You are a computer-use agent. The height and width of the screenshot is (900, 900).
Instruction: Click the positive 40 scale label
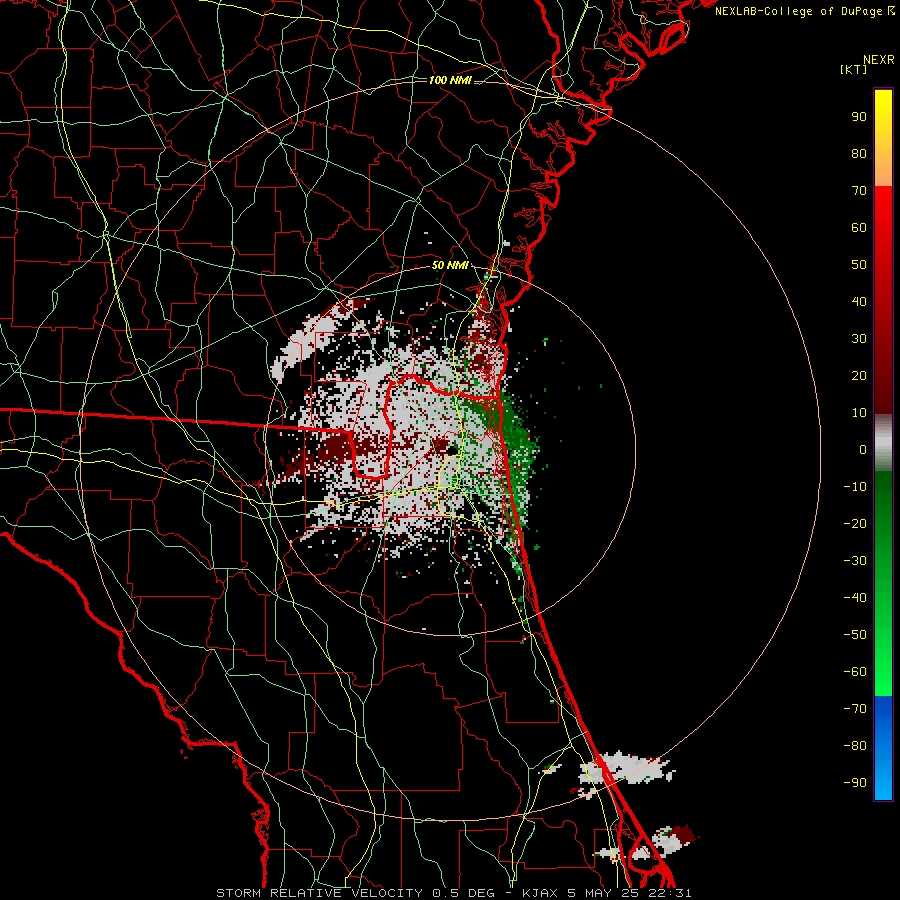(x=859, y=301)
